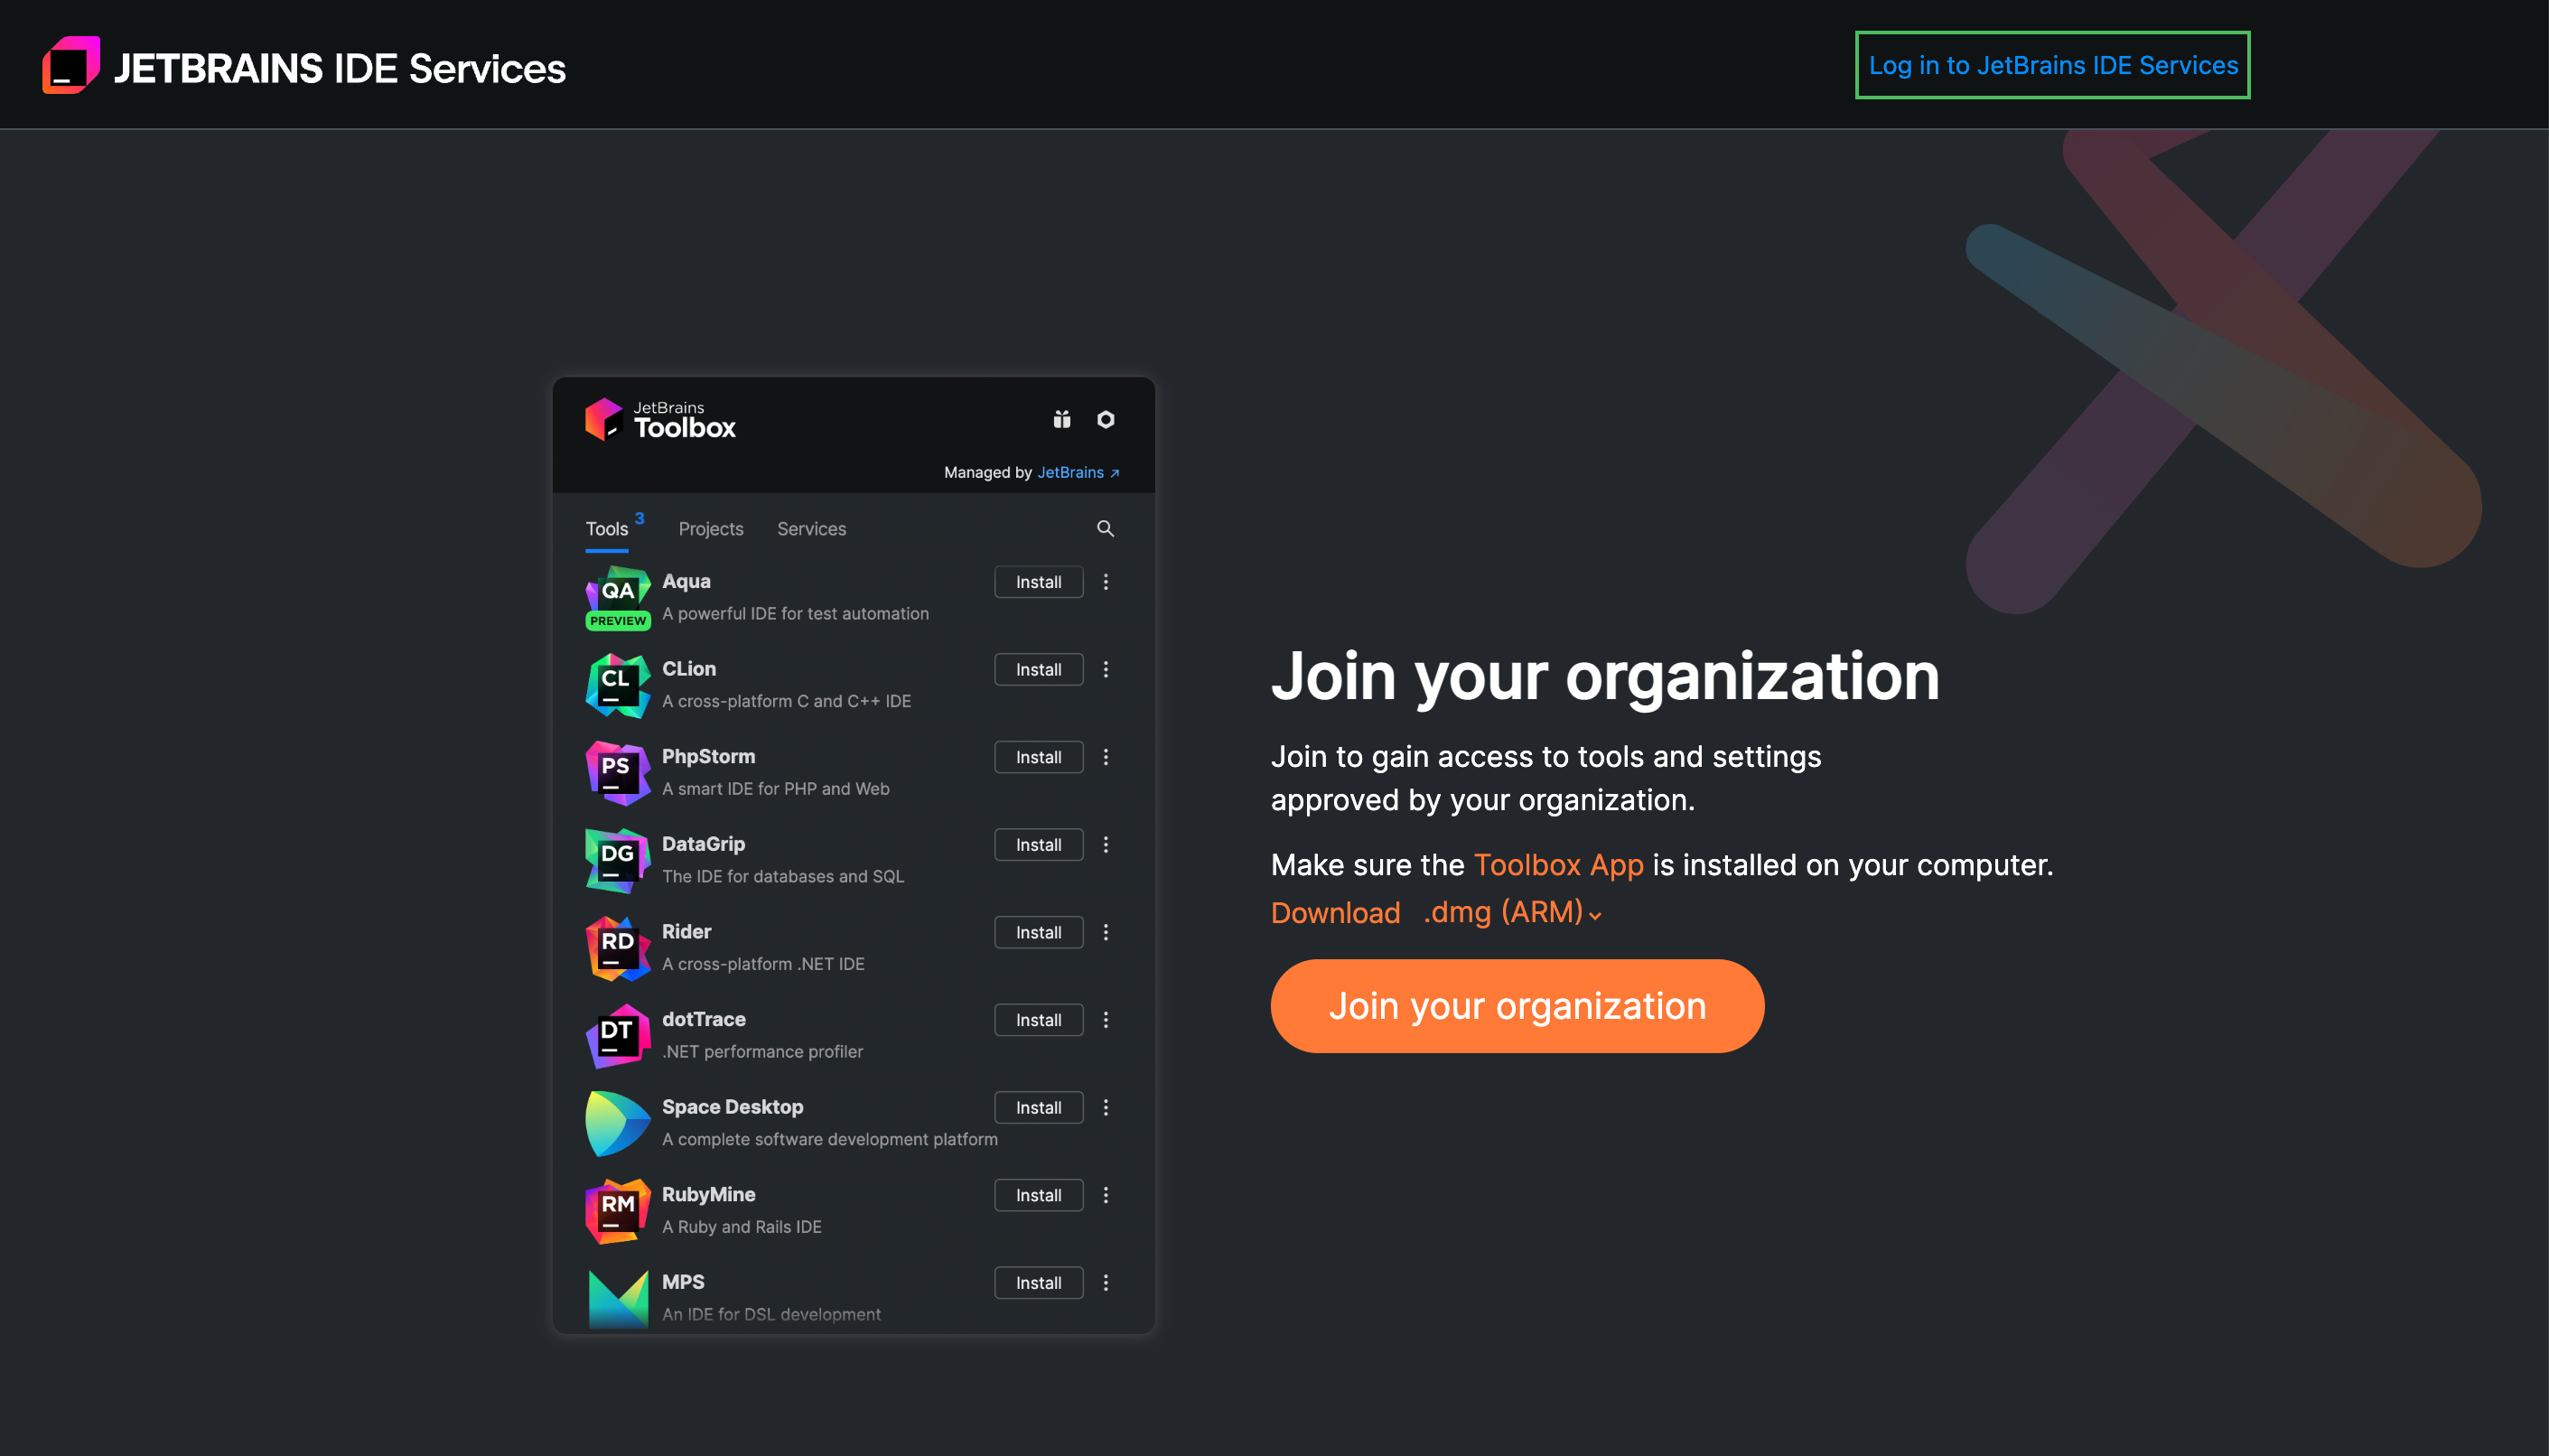Click the DataGrip product icon

point(617,860)
